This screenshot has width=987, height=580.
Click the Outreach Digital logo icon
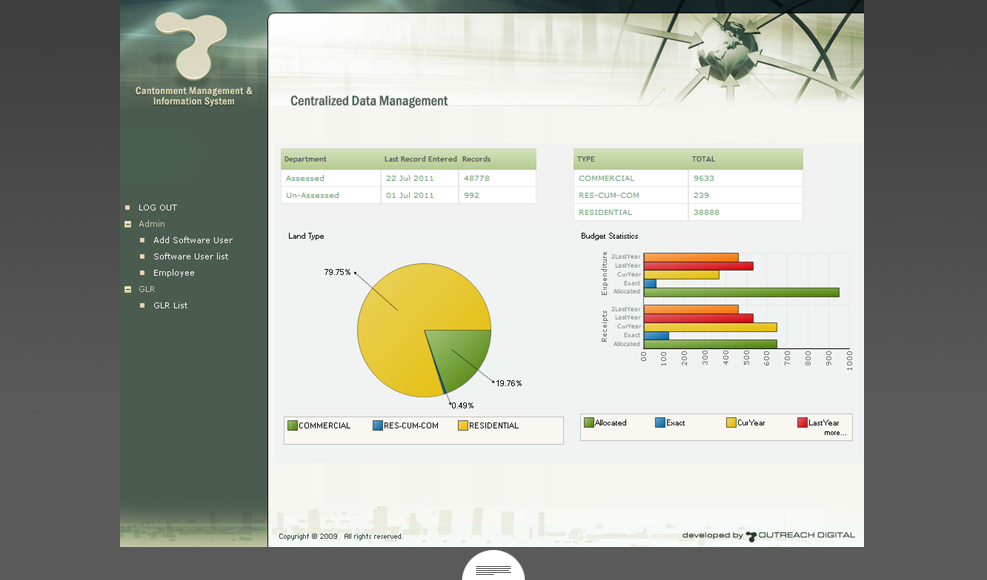tap(751, 536)
